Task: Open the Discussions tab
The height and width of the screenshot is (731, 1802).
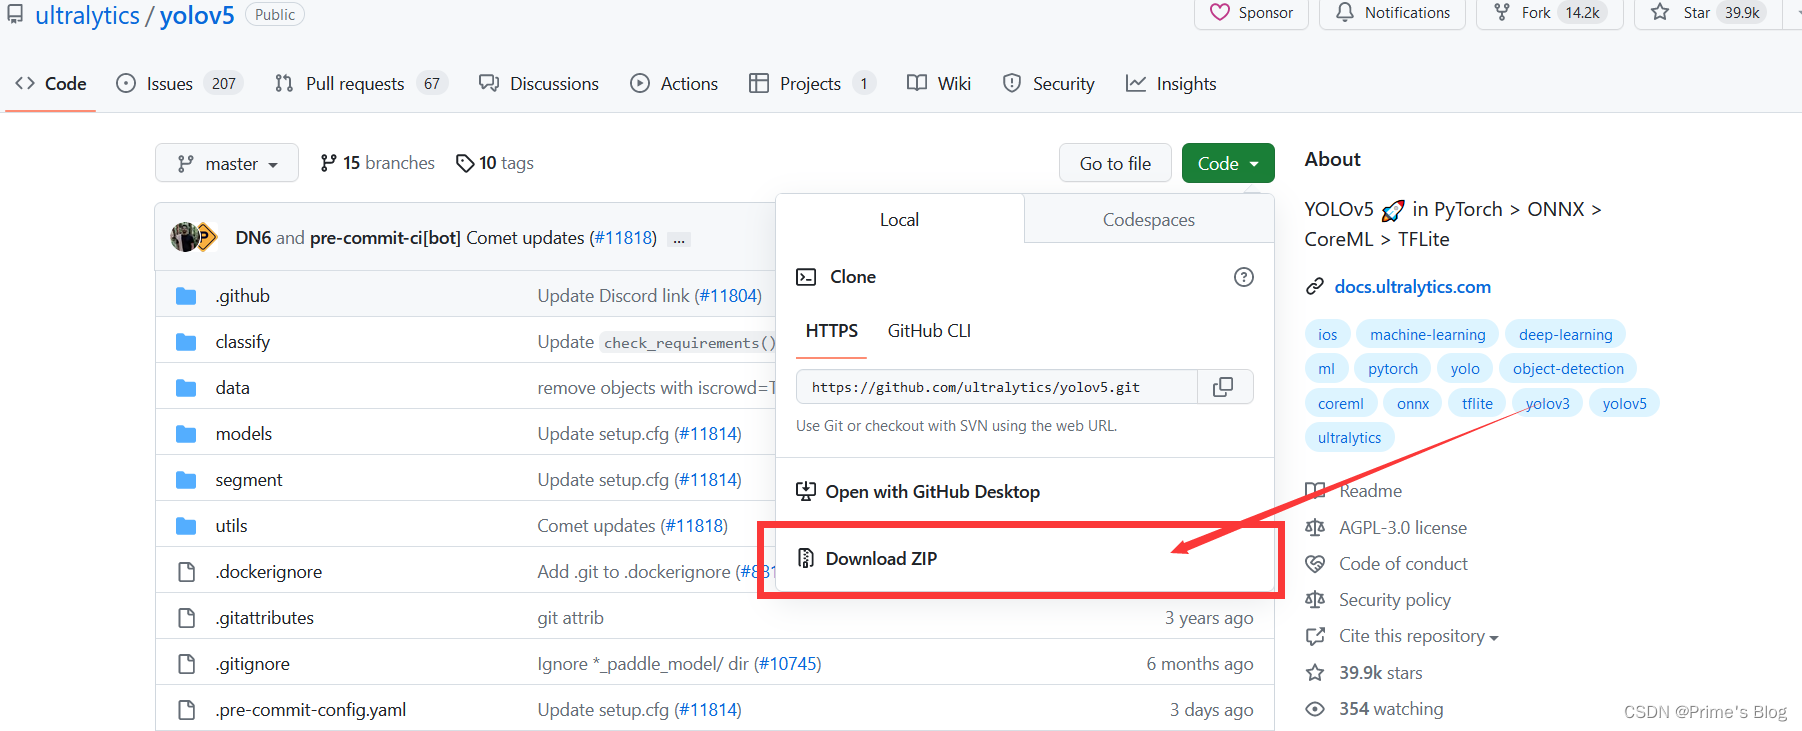Action: click(539, 84)
